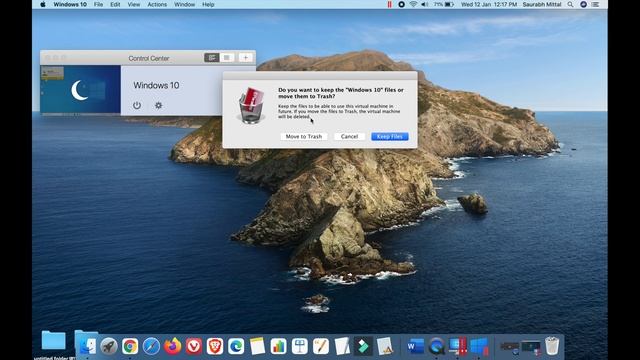Select "Windows 10" name in Control Center
The width and height of the screenshot is (640, 360).
coord(156,85)
